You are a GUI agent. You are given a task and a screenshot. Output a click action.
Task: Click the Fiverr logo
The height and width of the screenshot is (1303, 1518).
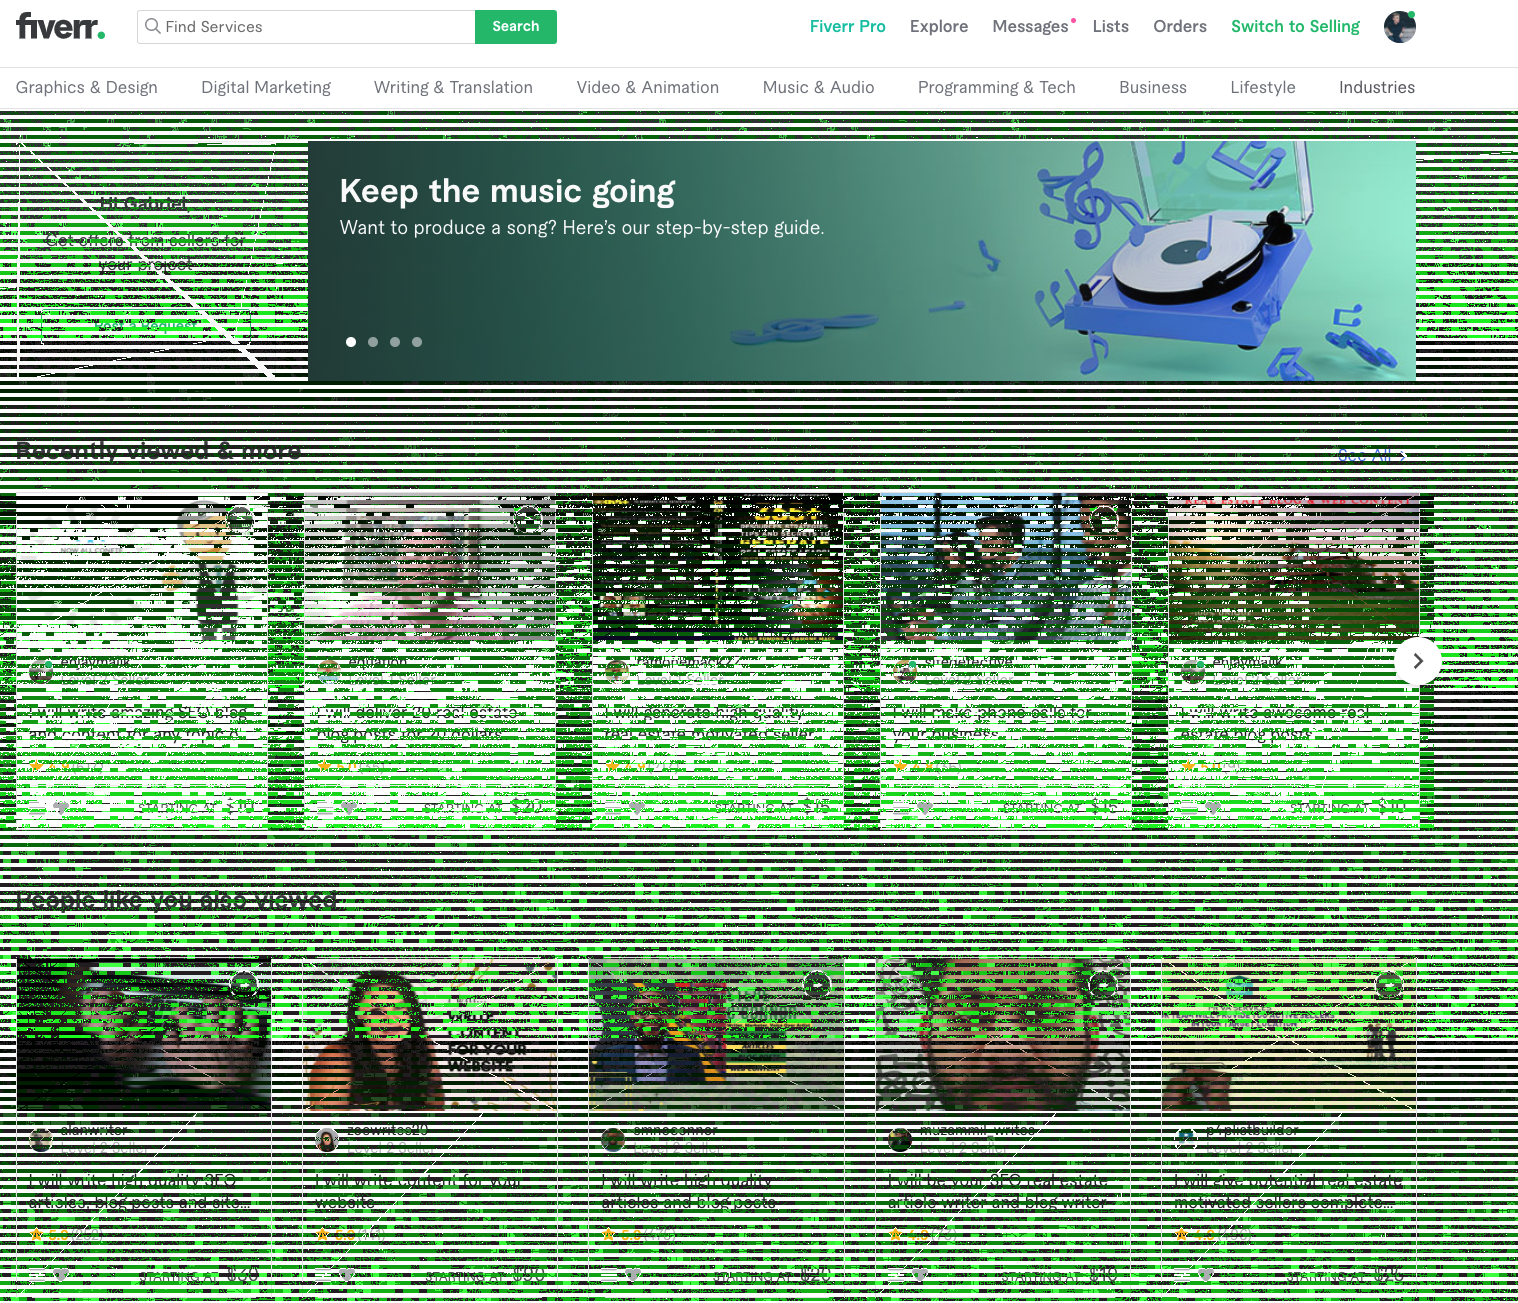point(60,27)
